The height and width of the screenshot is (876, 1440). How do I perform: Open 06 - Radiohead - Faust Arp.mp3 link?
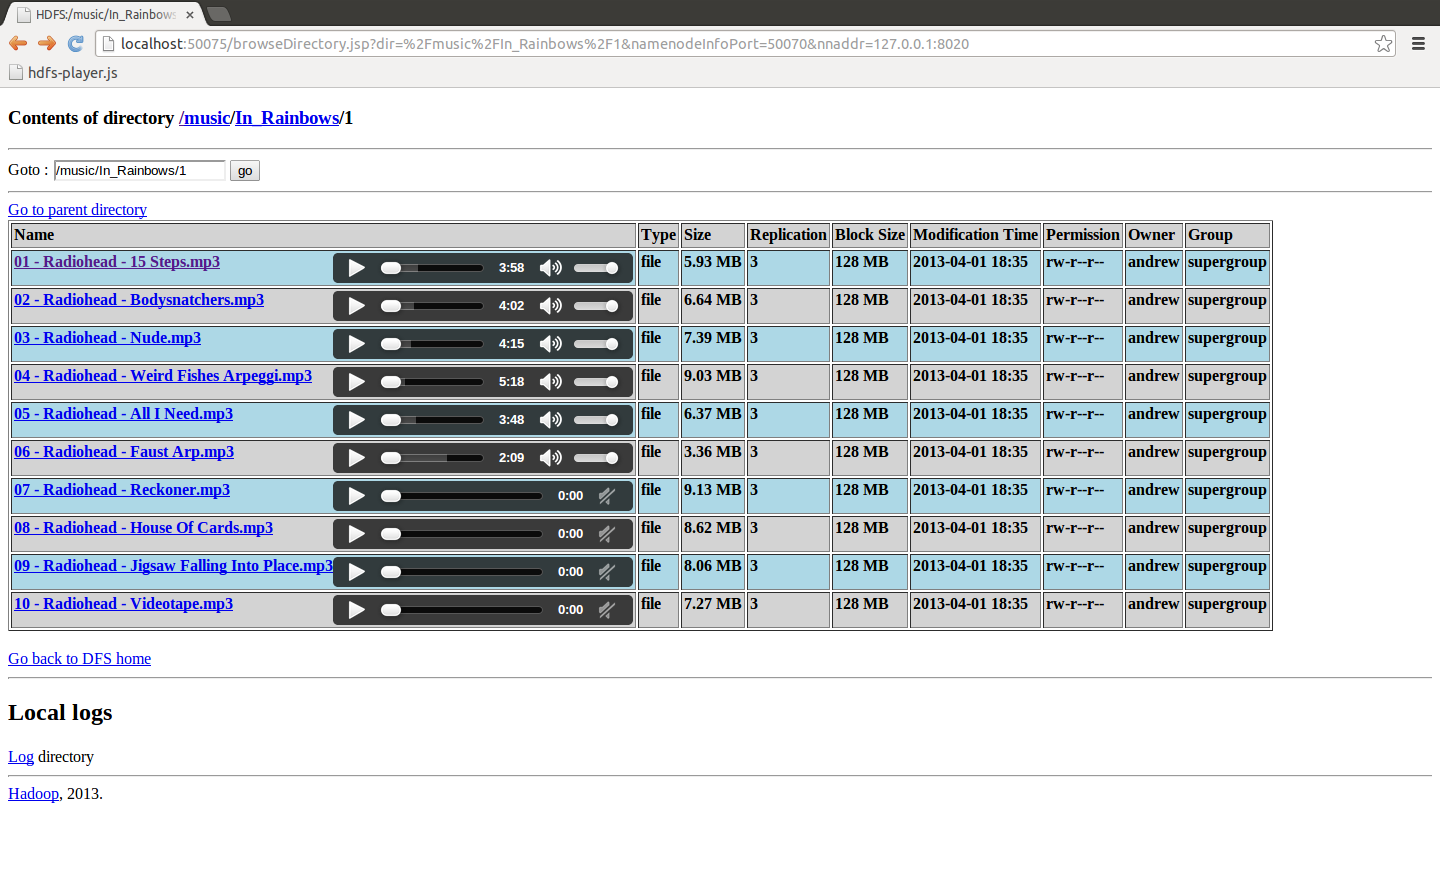click(x=124, y=452)
